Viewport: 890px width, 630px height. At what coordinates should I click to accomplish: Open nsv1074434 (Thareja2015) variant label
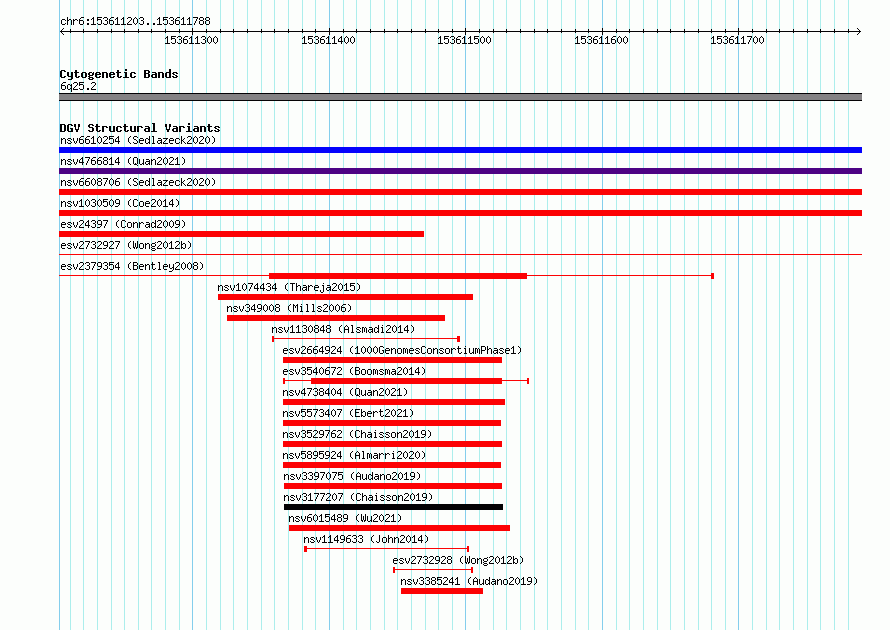point(289,287)
